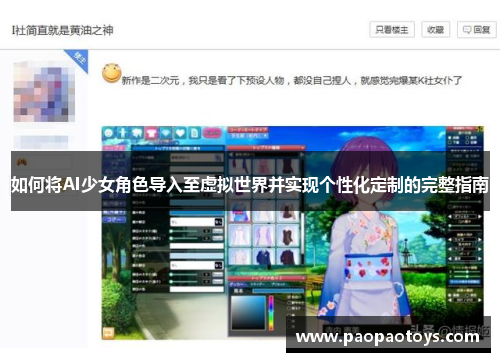Click the blue wide button in right-side settings panel
Viewport: 500px width, 362px height.
pos(465,282)
